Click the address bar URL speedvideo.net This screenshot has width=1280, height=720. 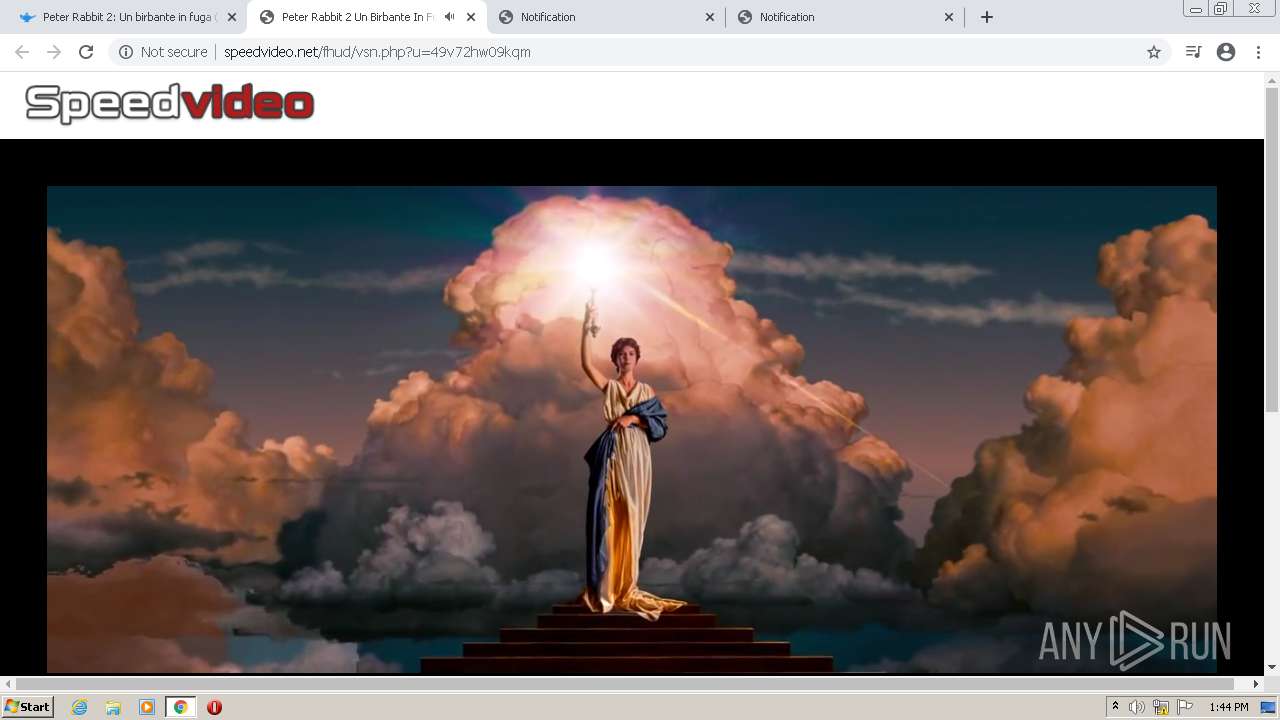377,52
